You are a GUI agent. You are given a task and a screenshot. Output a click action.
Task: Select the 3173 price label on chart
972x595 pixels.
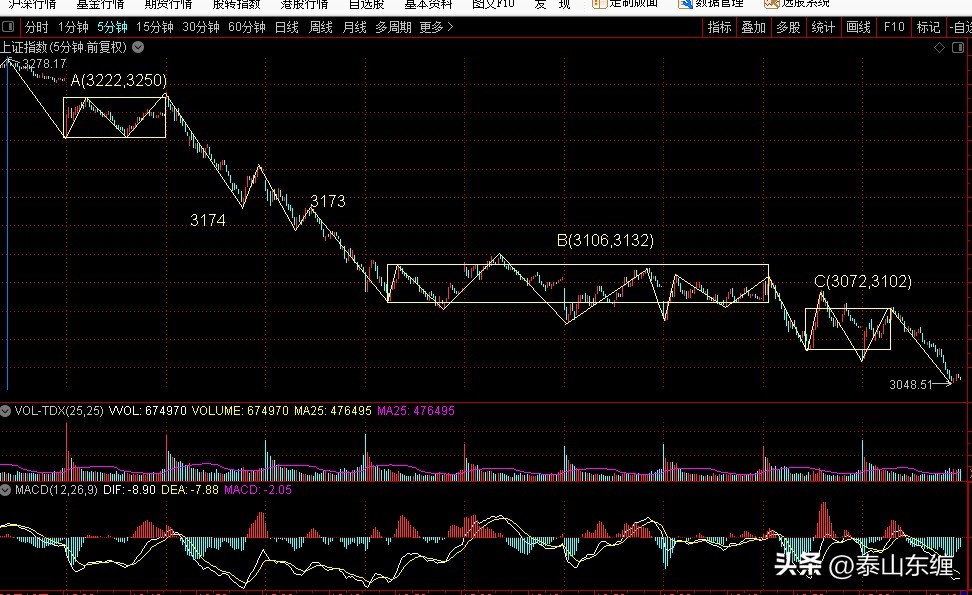point(328,201)
